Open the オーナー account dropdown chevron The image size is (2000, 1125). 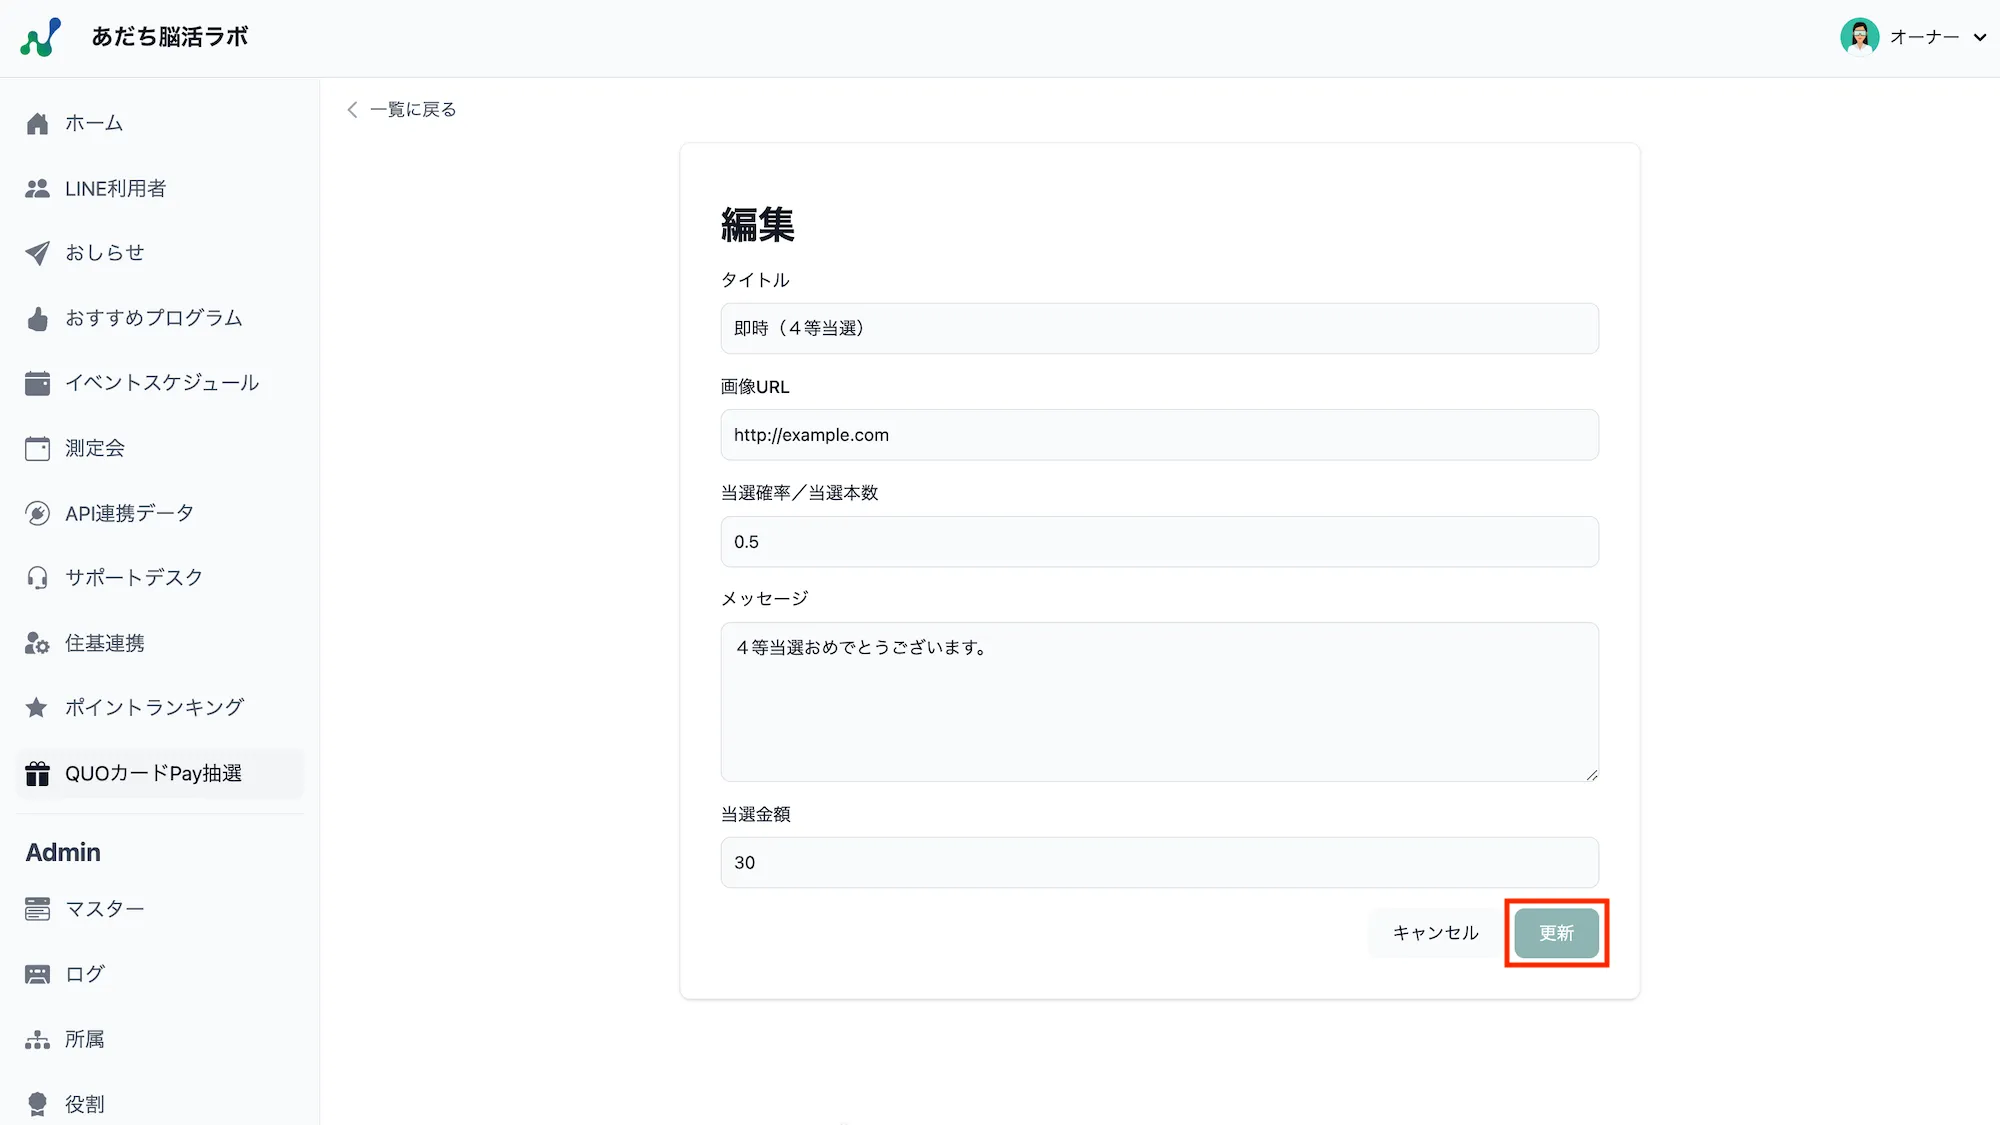pyautogui.click(x=1979, y=37)
